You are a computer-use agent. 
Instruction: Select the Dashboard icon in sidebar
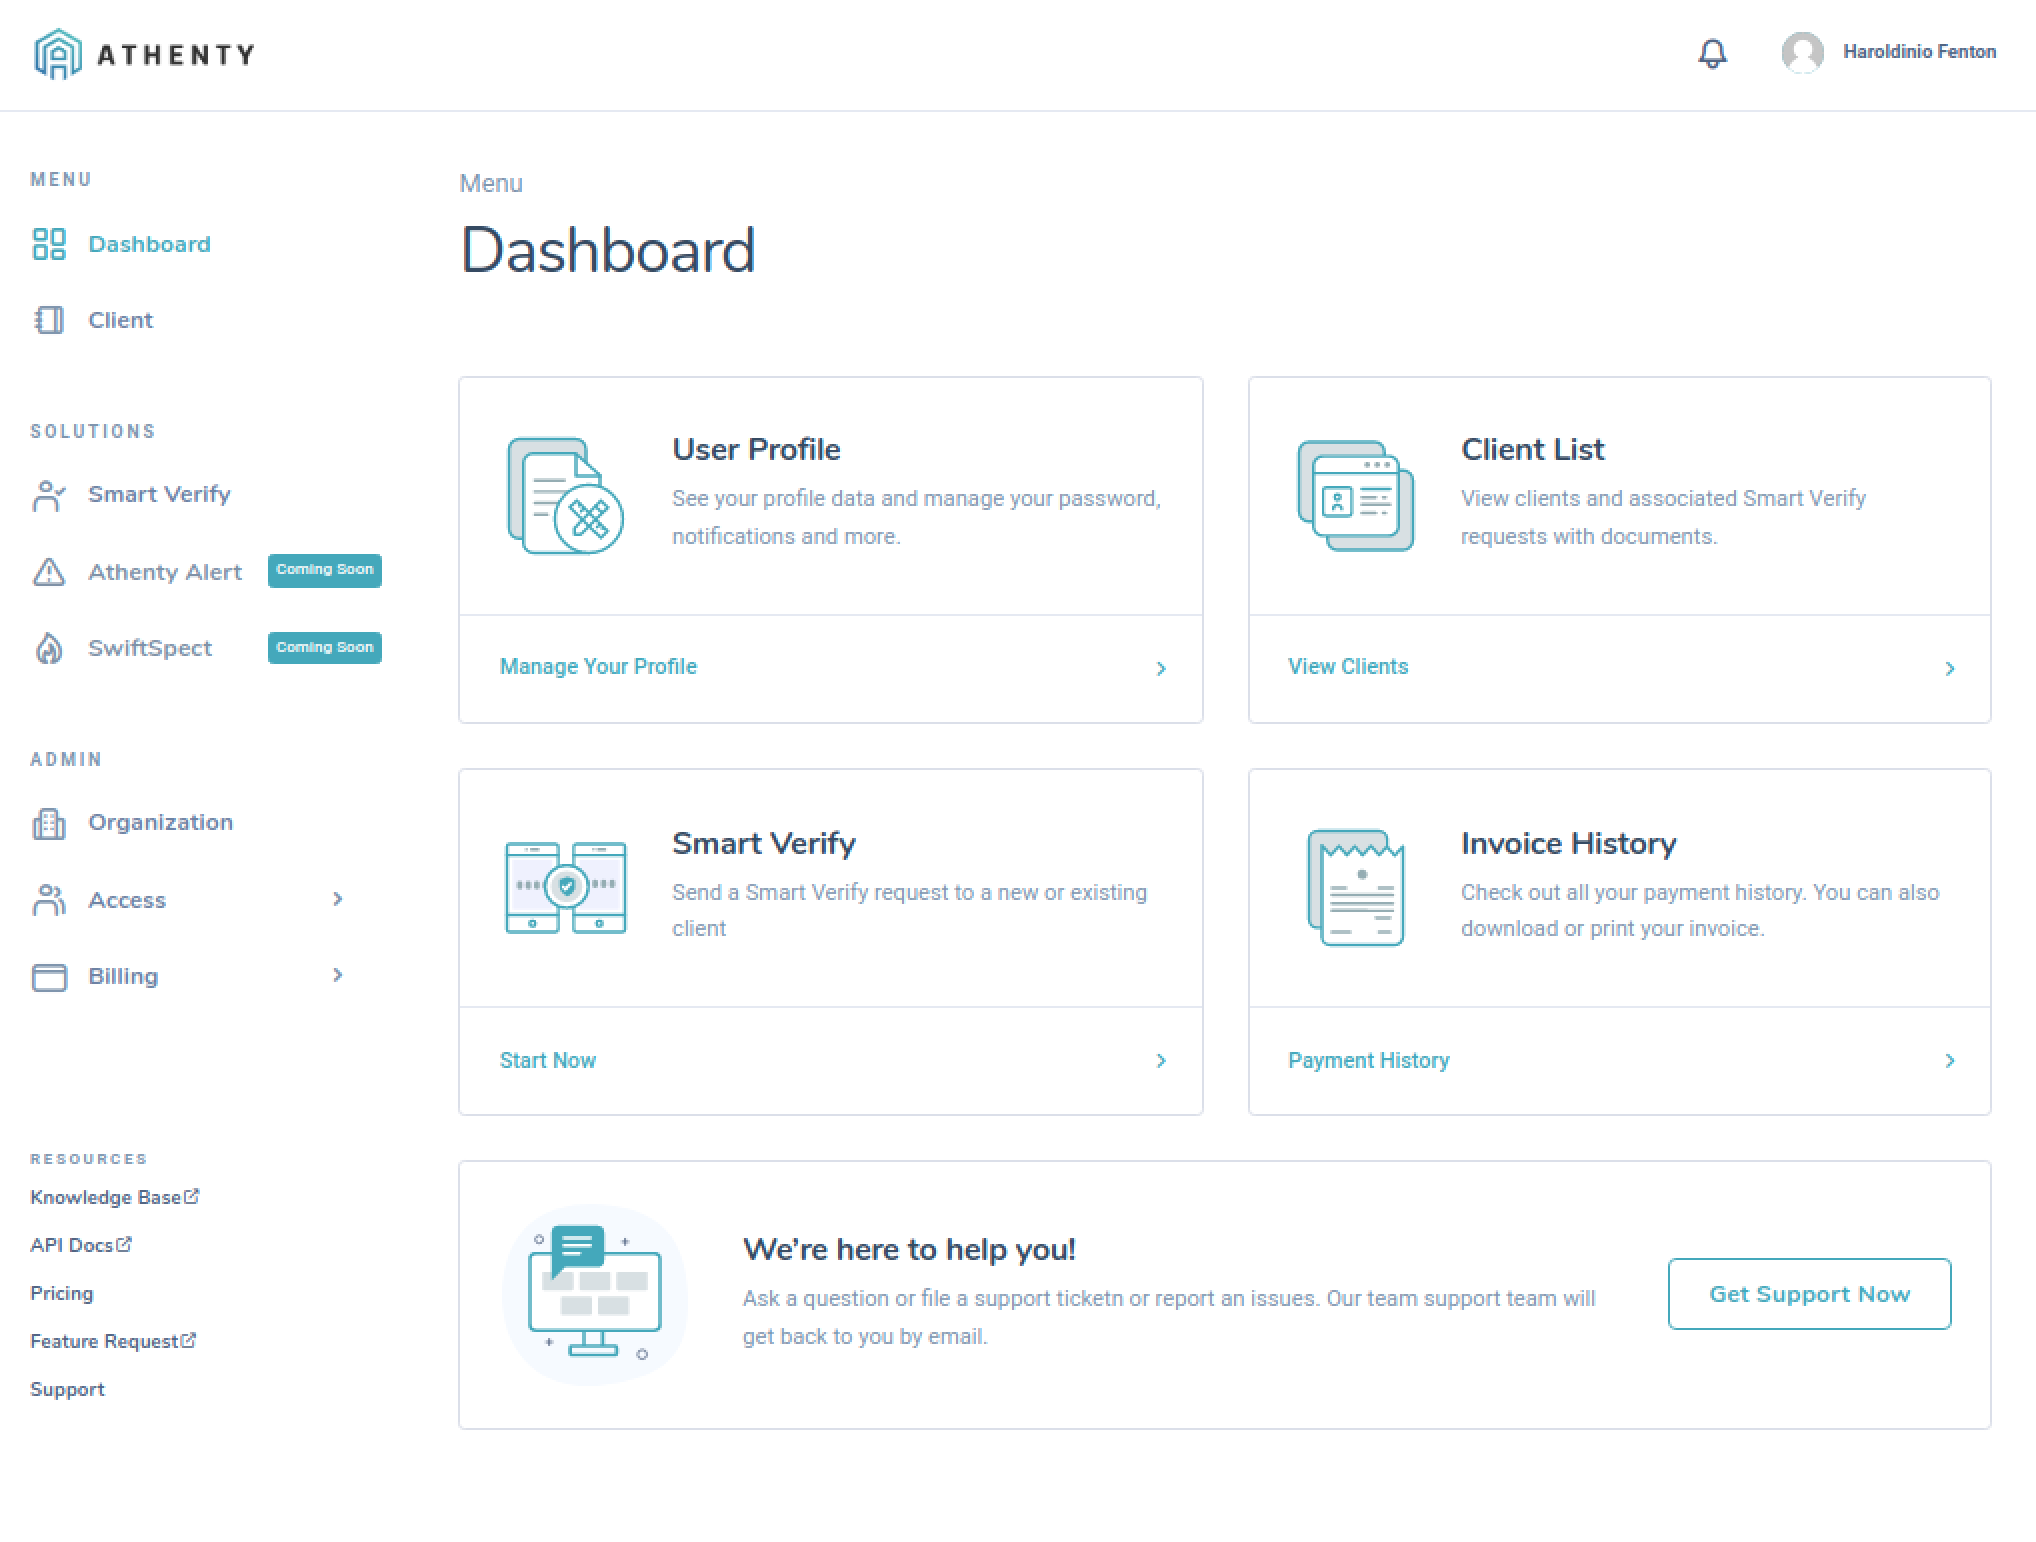(48, 243)
